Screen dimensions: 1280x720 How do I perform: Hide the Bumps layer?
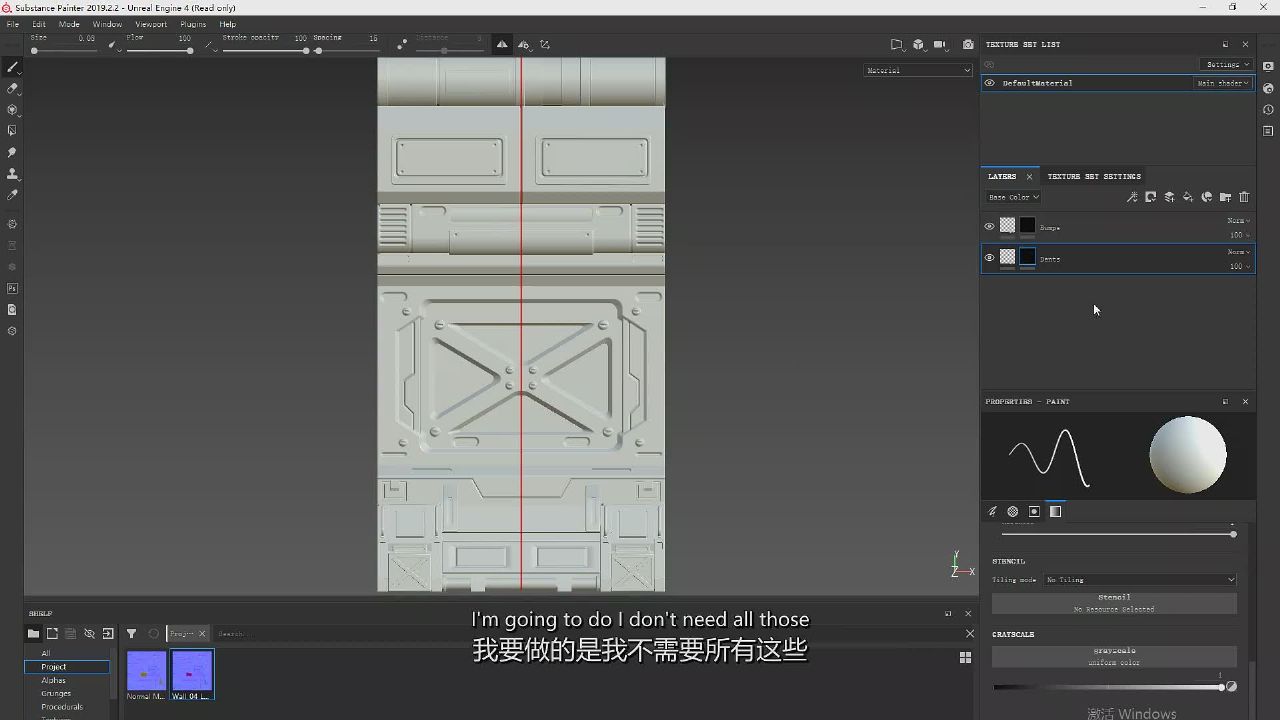(x=990, y=227)
